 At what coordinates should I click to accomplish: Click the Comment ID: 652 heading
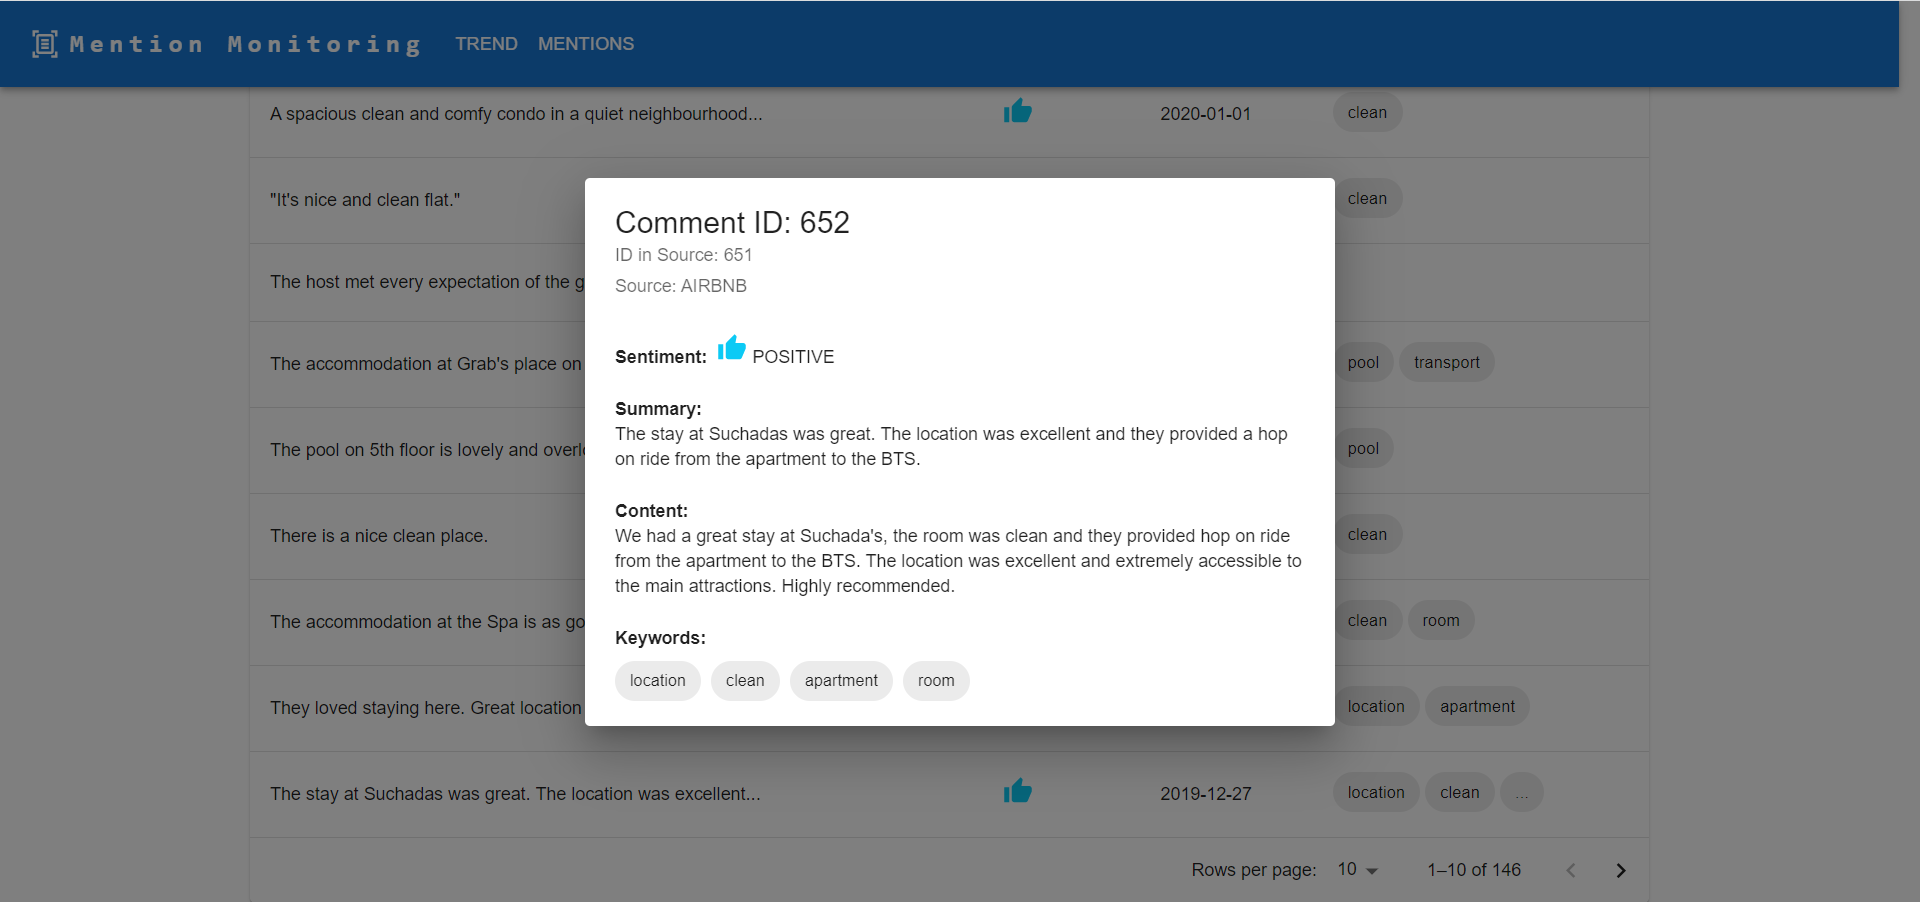point(732,222)
